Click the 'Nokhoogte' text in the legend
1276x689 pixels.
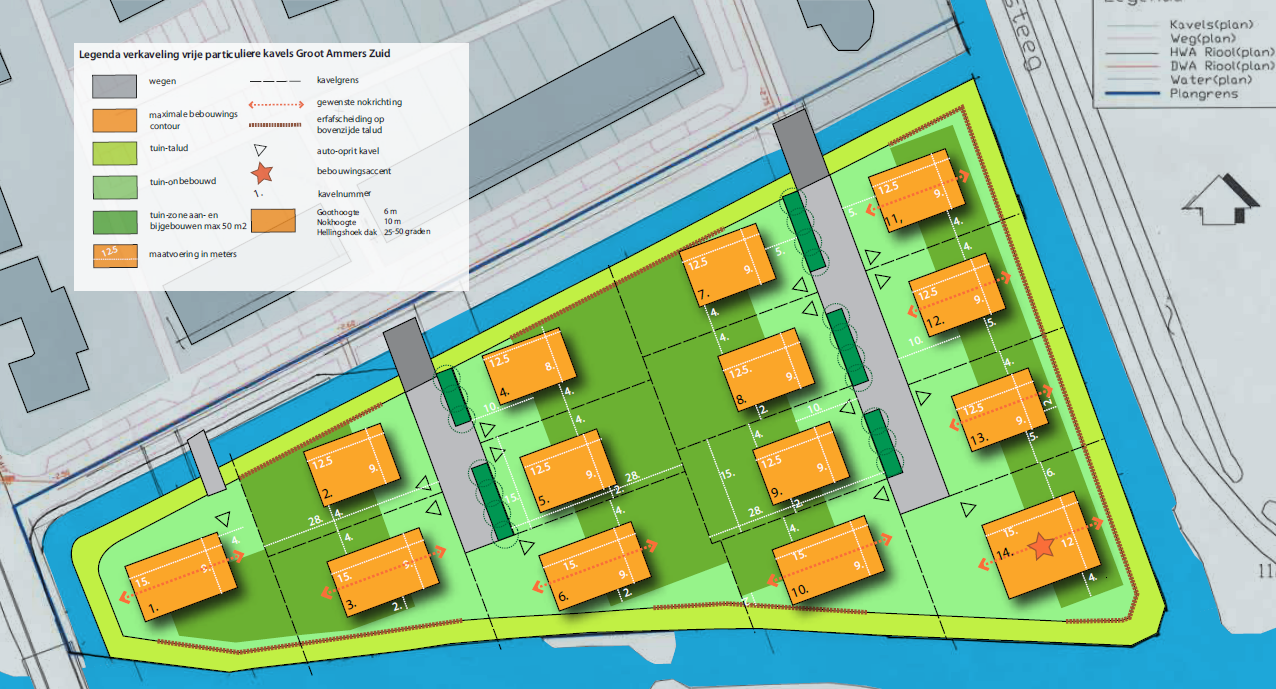tap(336, 222)
